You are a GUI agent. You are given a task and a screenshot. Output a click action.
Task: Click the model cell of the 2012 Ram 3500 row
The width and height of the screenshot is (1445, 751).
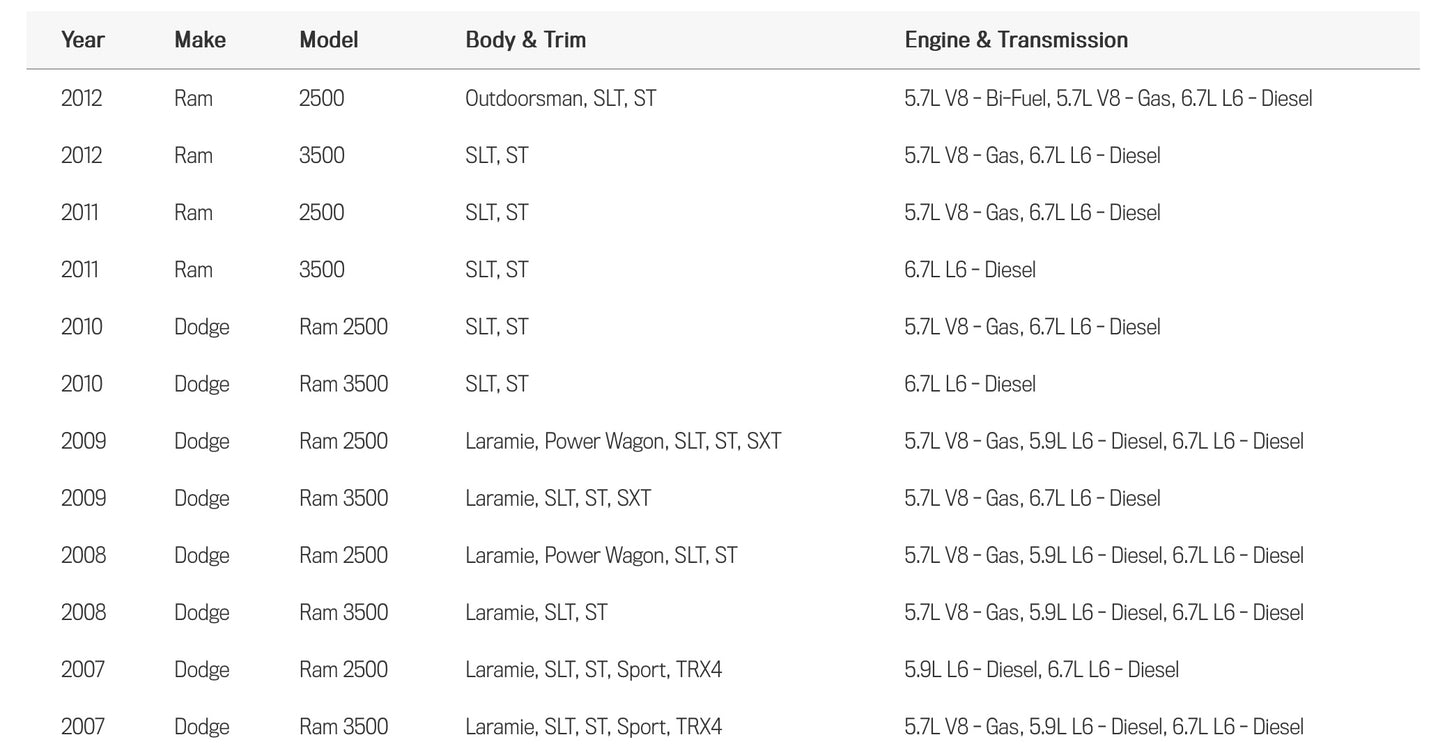pos(322,155)
